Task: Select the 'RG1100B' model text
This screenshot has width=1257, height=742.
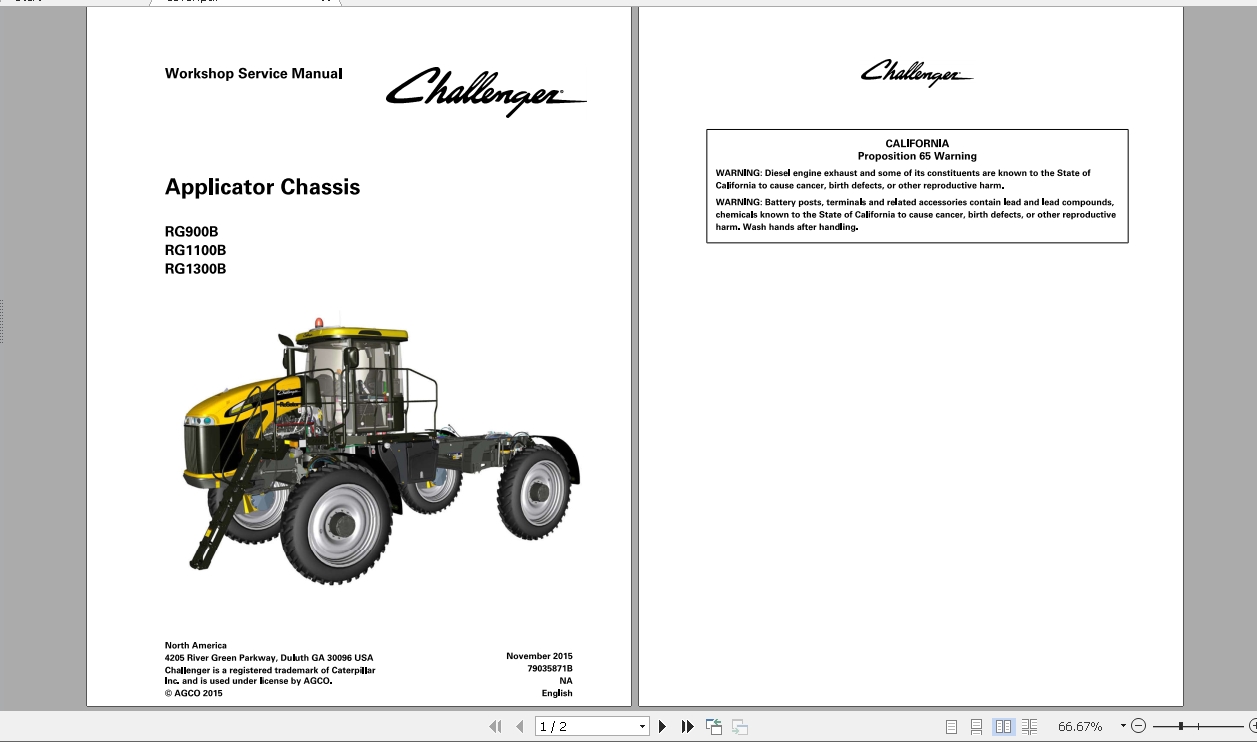Action: [195, 250]
